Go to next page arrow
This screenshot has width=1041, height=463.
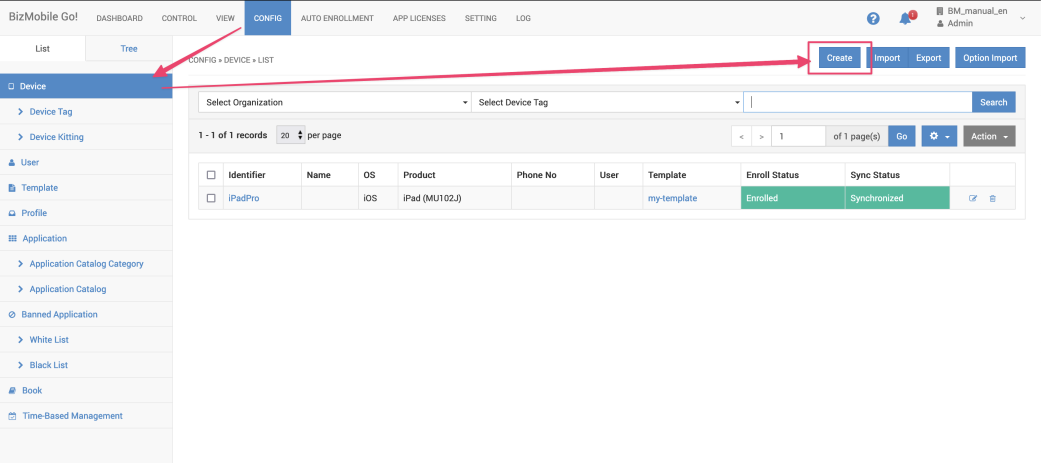pos(761,136)
